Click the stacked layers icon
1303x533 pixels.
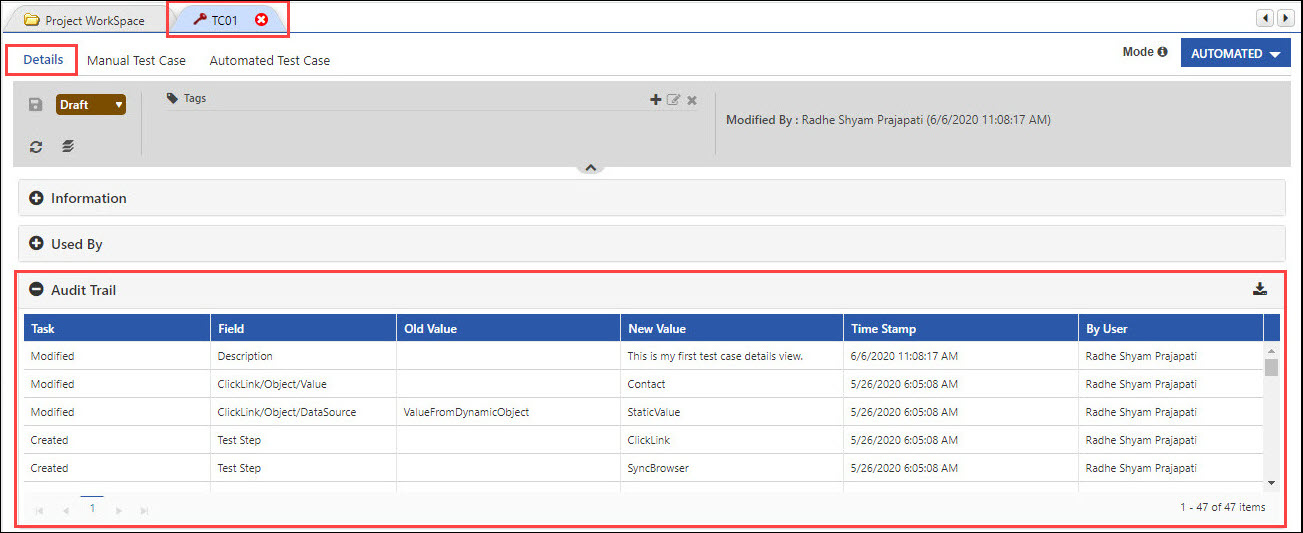66,147
